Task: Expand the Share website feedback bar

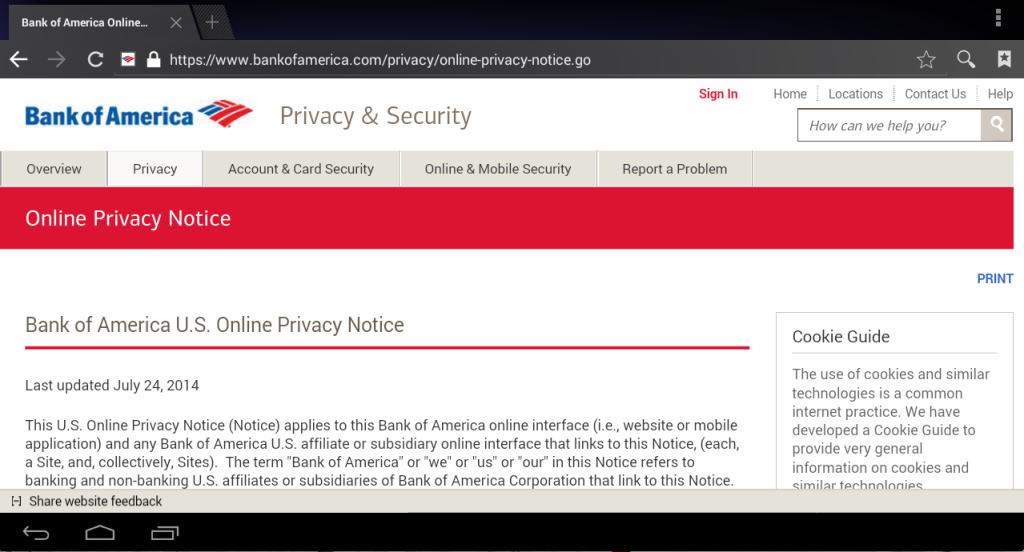Action: pyautogui.click(x=16, y=501)
